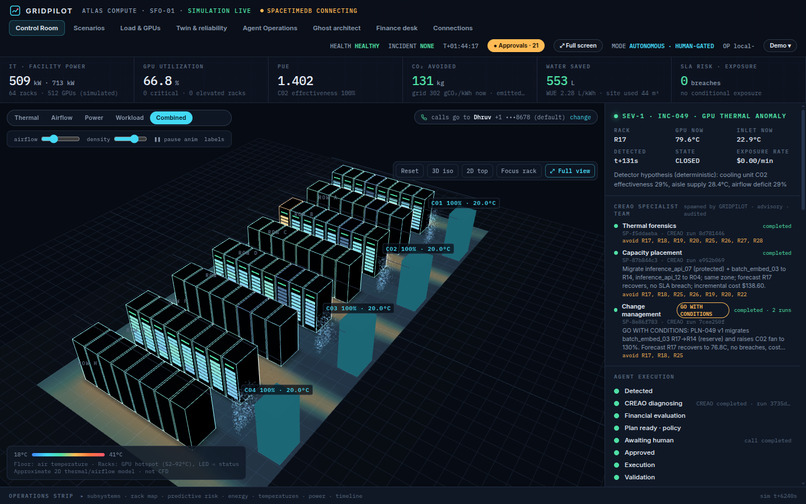Click the temperature color scale bar
806x504 pixels.
click(x=68, y=455)
